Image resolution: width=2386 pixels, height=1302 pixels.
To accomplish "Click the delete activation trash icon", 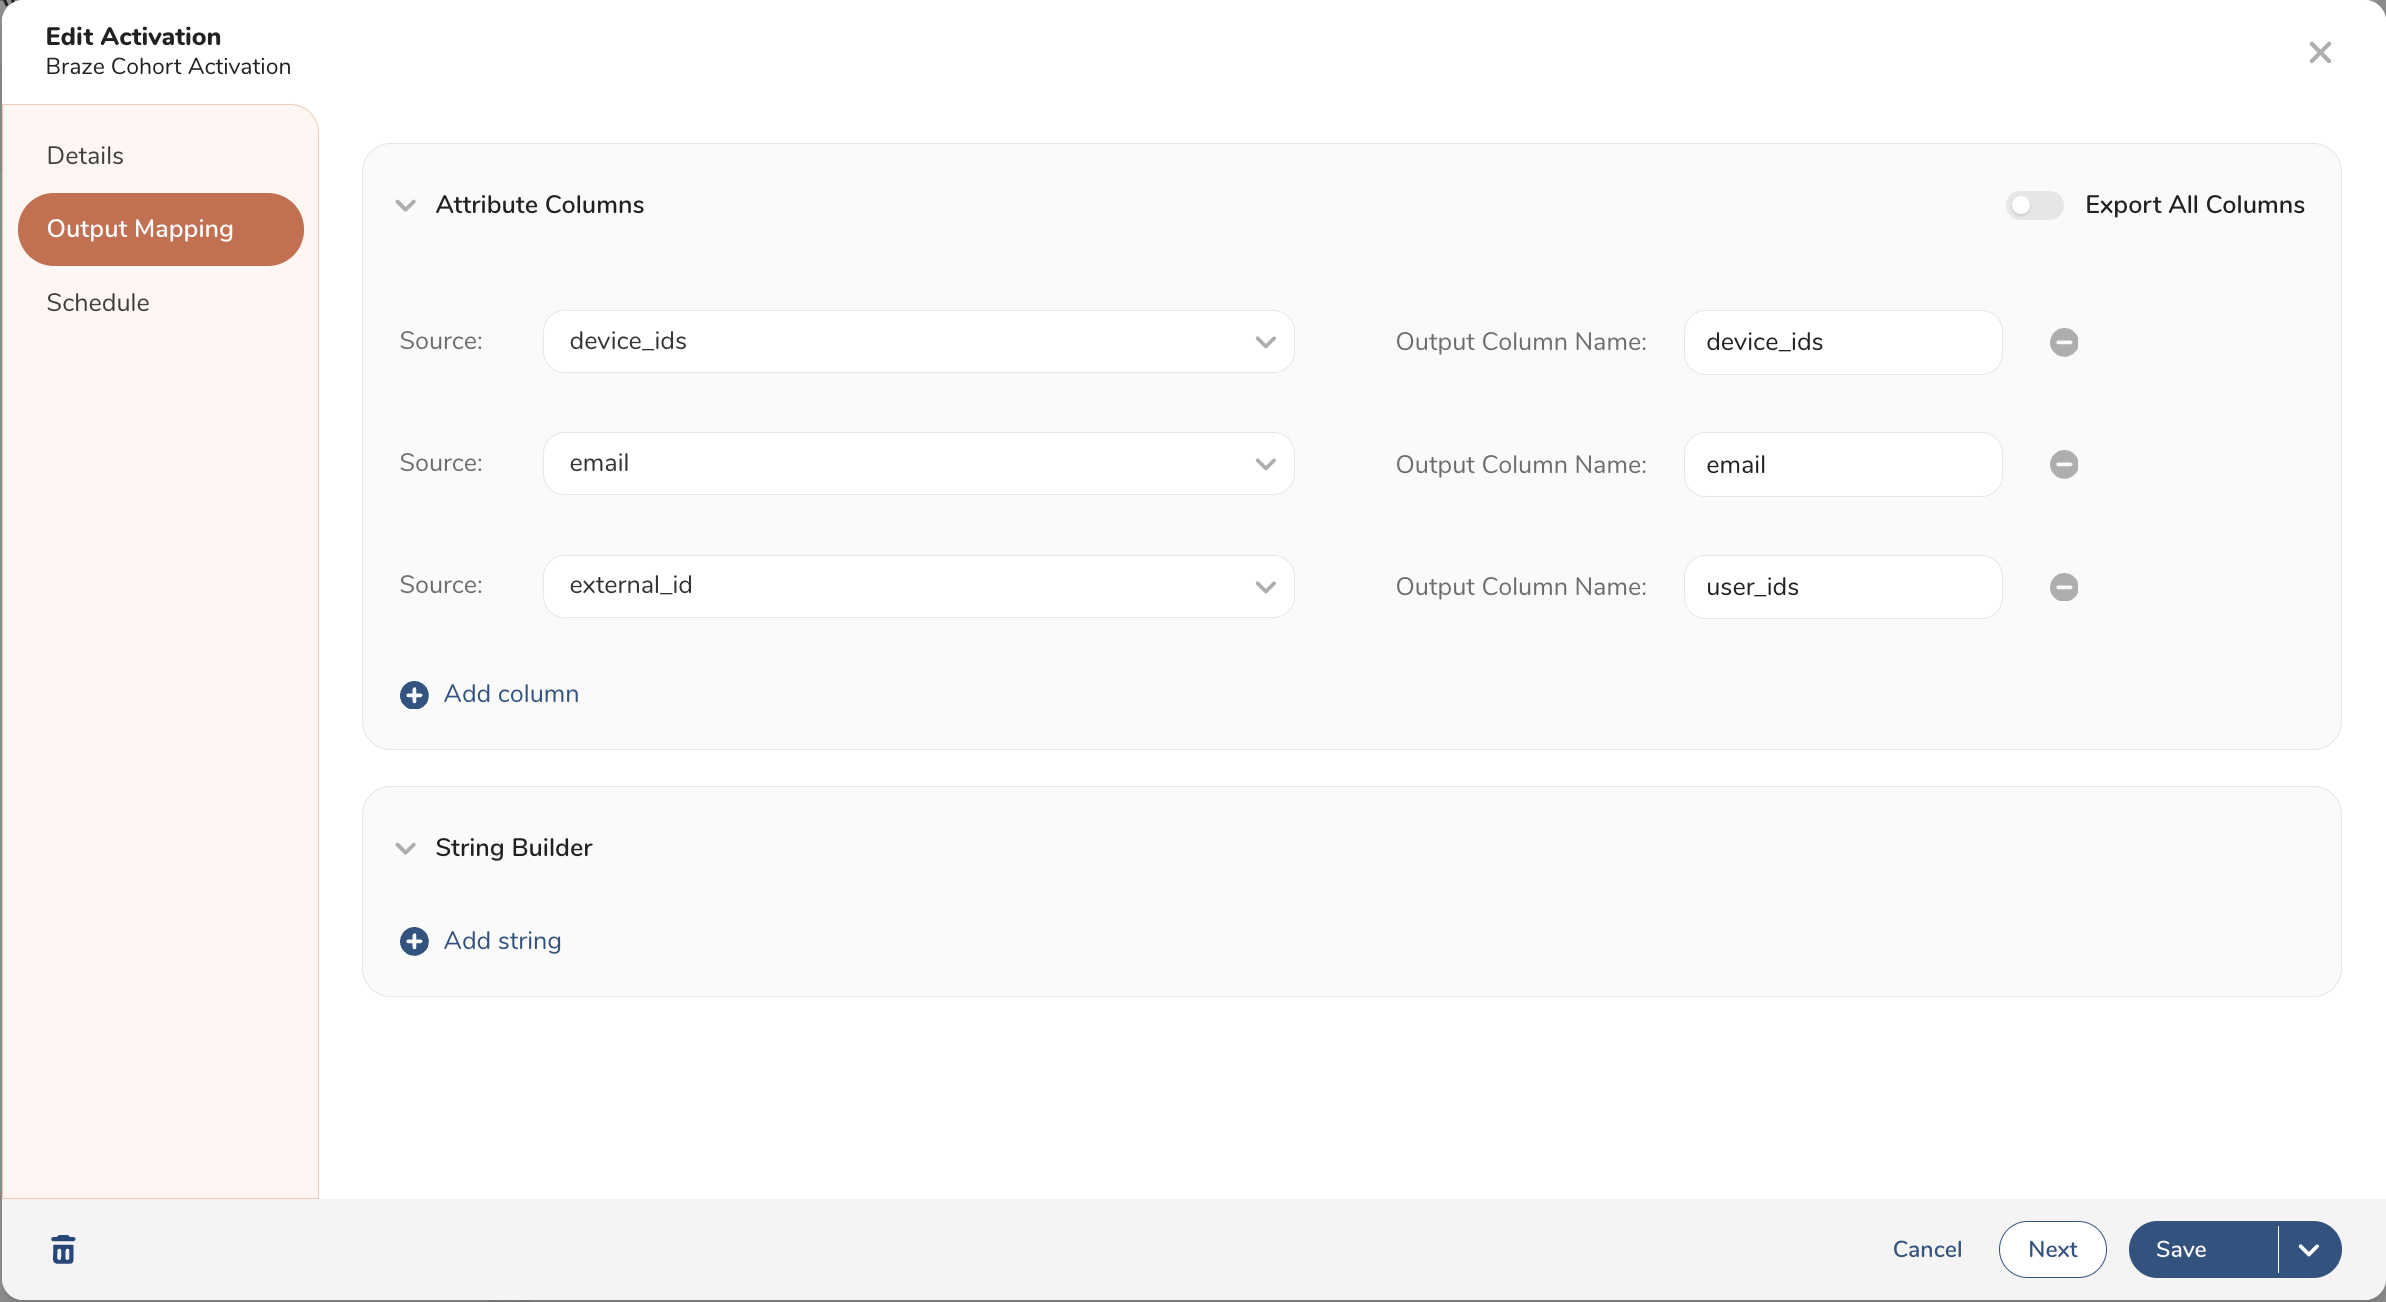I will coord(63,1249).
